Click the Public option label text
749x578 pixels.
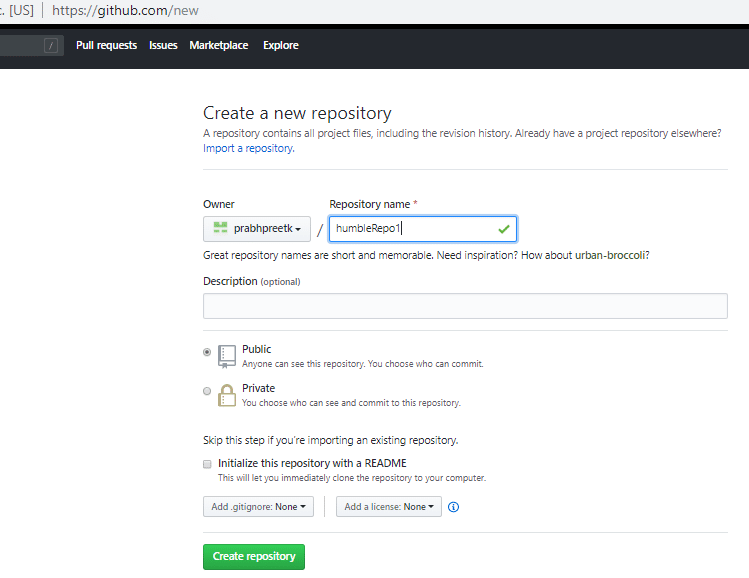(257, 349)
